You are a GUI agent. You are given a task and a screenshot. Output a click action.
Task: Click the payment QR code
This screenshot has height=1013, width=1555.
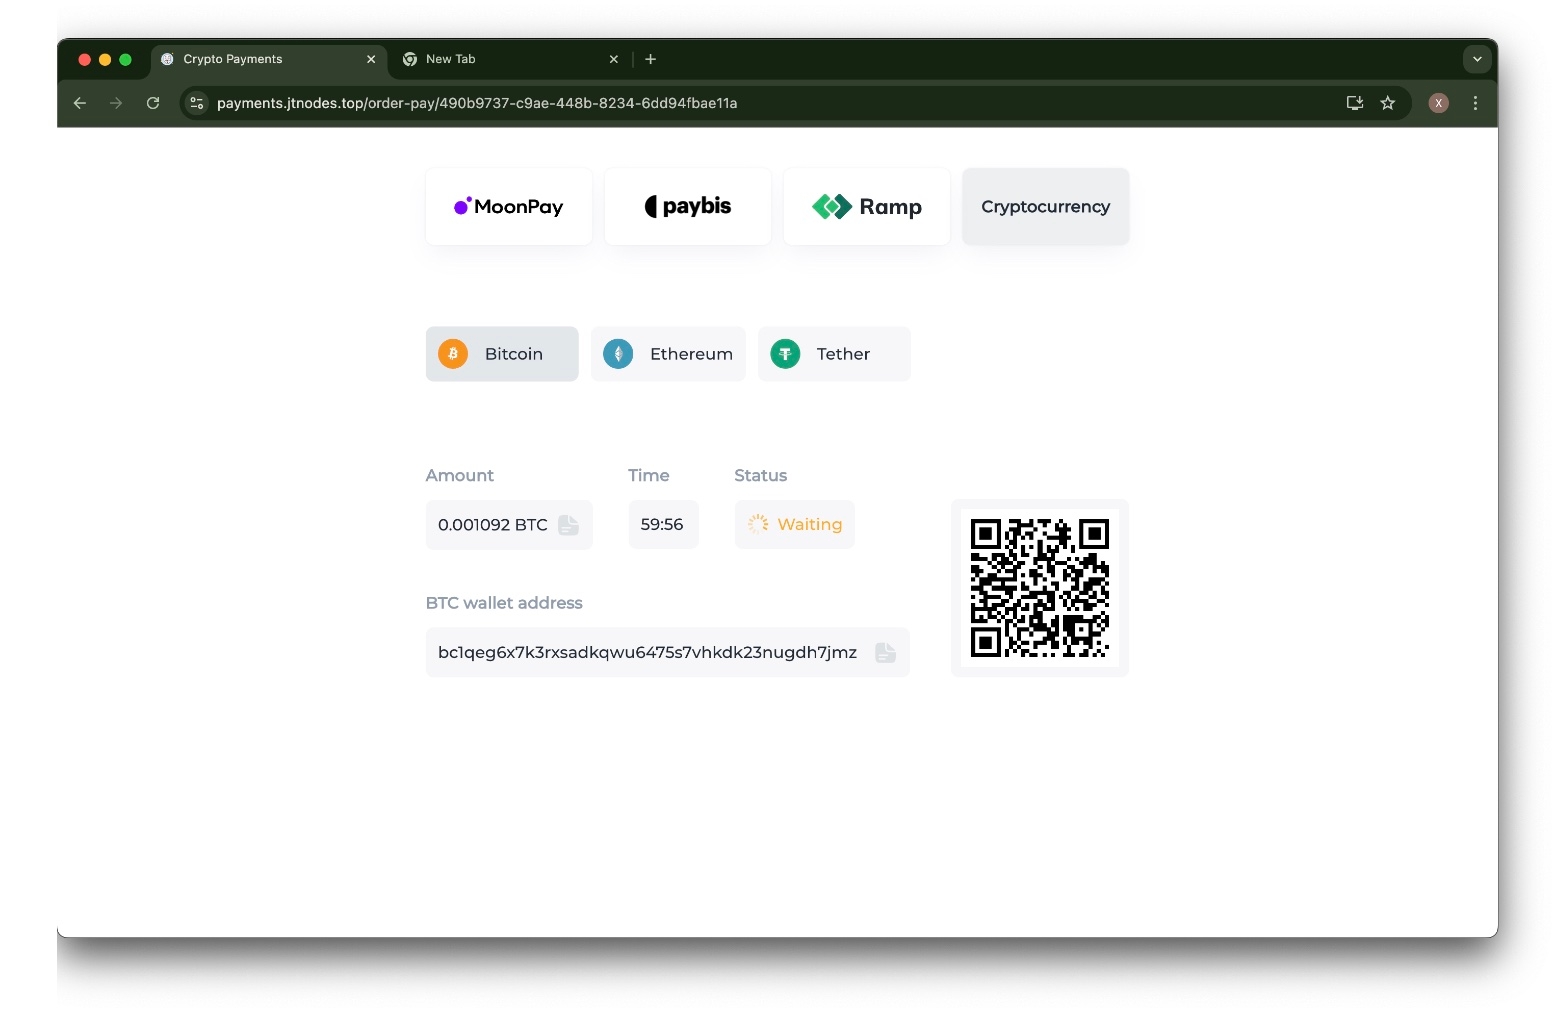pyautogui.click(x=1040, y=588)
